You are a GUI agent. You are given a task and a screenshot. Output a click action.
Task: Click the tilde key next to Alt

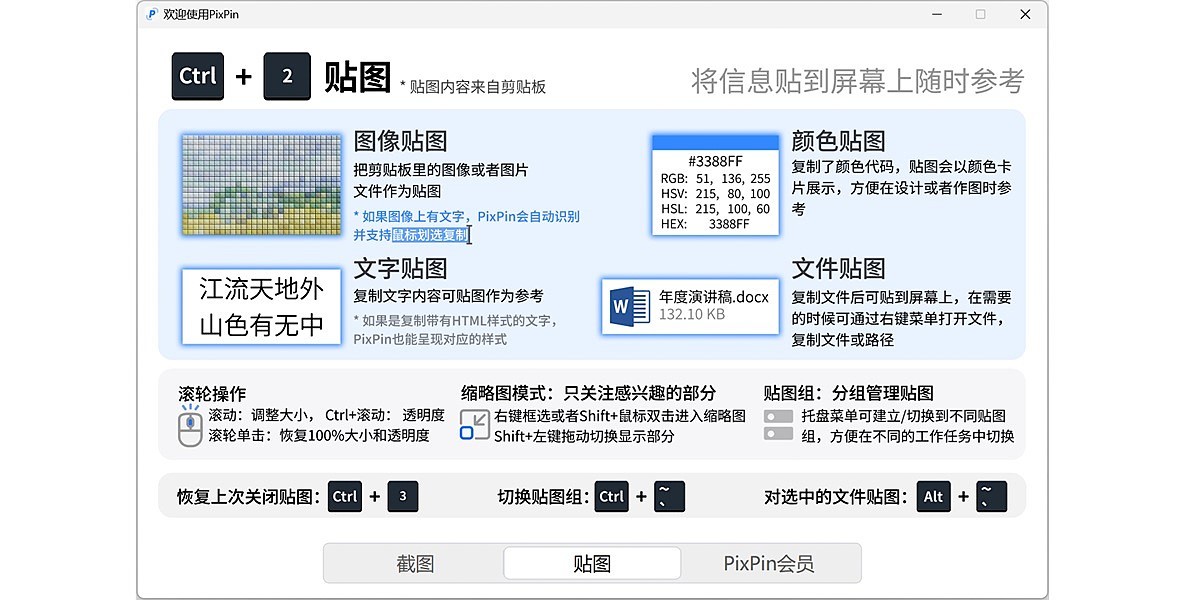[991, 496]
